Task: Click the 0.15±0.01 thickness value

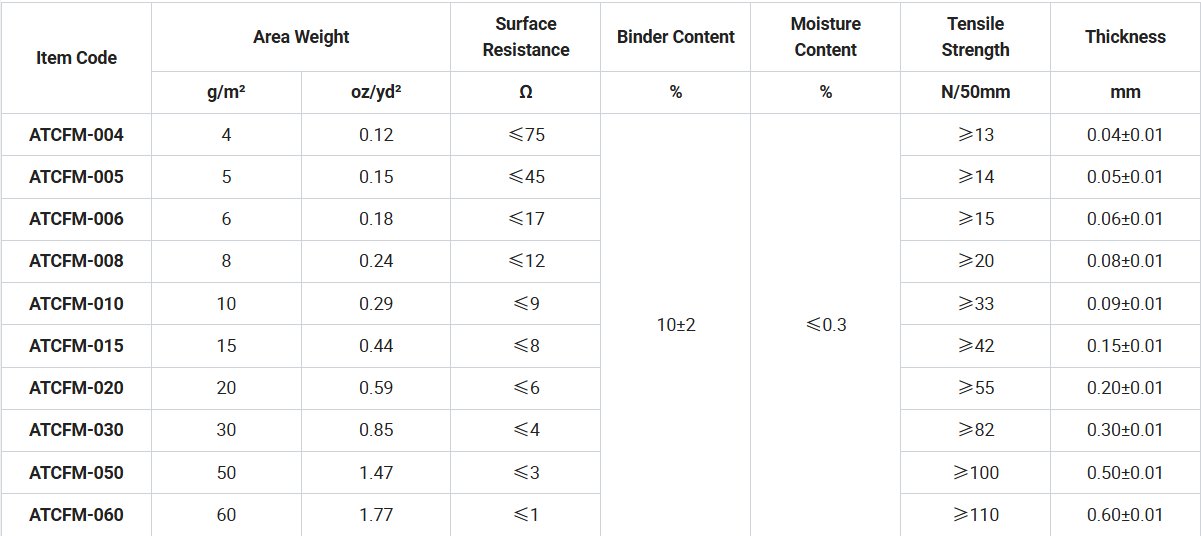Action: click(x=1125, y=346)
